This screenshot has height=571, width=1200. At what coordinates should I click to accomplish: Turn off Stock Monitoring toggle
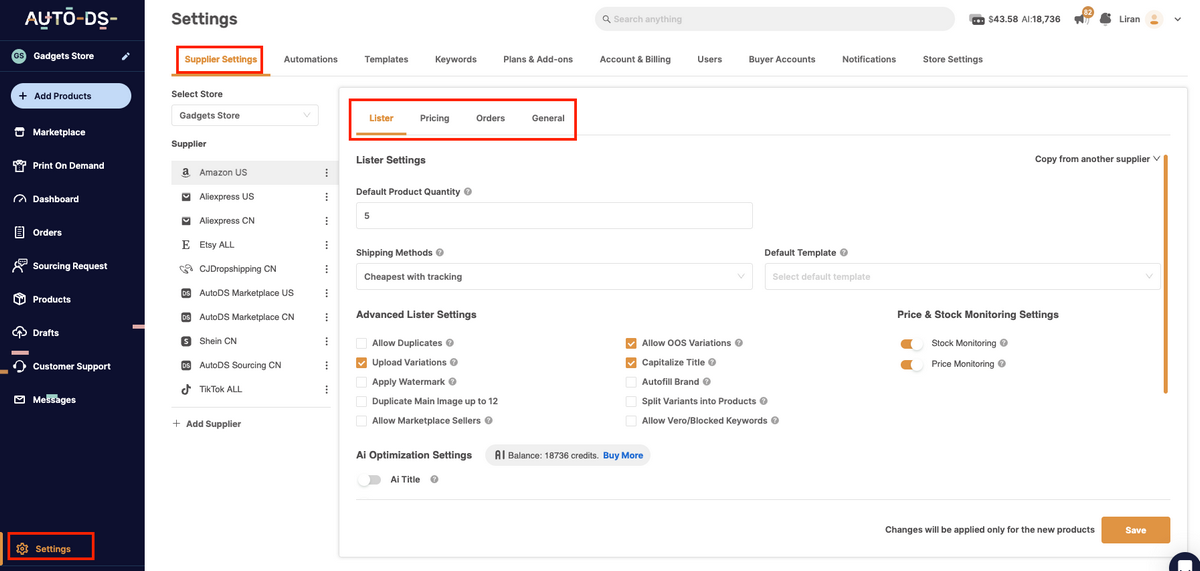coord(912,344)
